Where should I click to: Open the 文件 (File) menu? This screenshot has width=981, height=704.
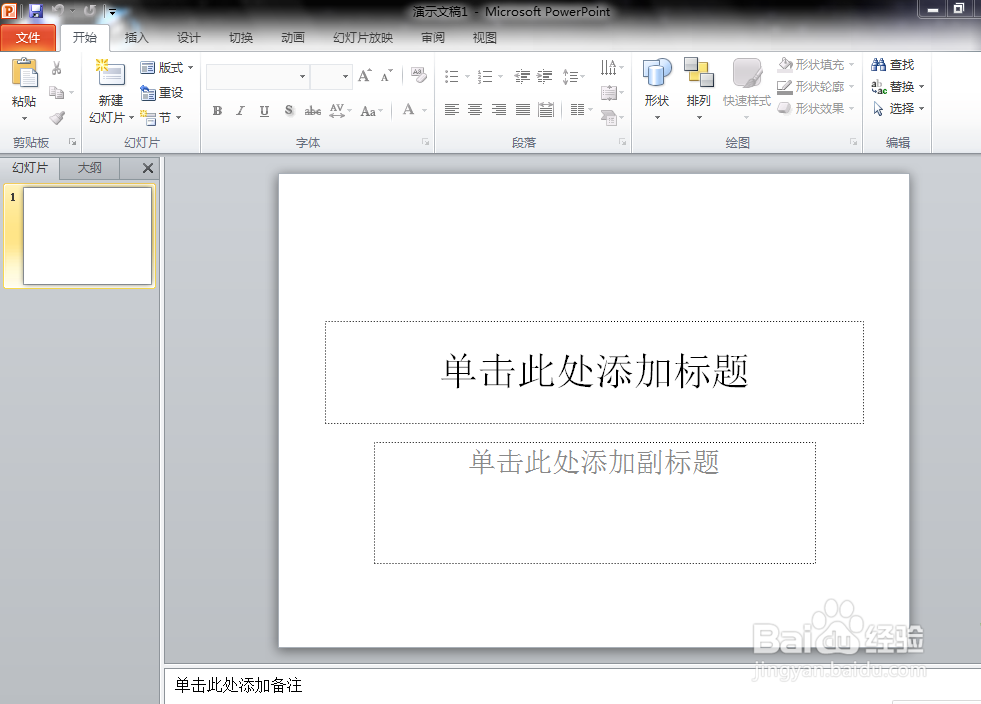[29, 37]
